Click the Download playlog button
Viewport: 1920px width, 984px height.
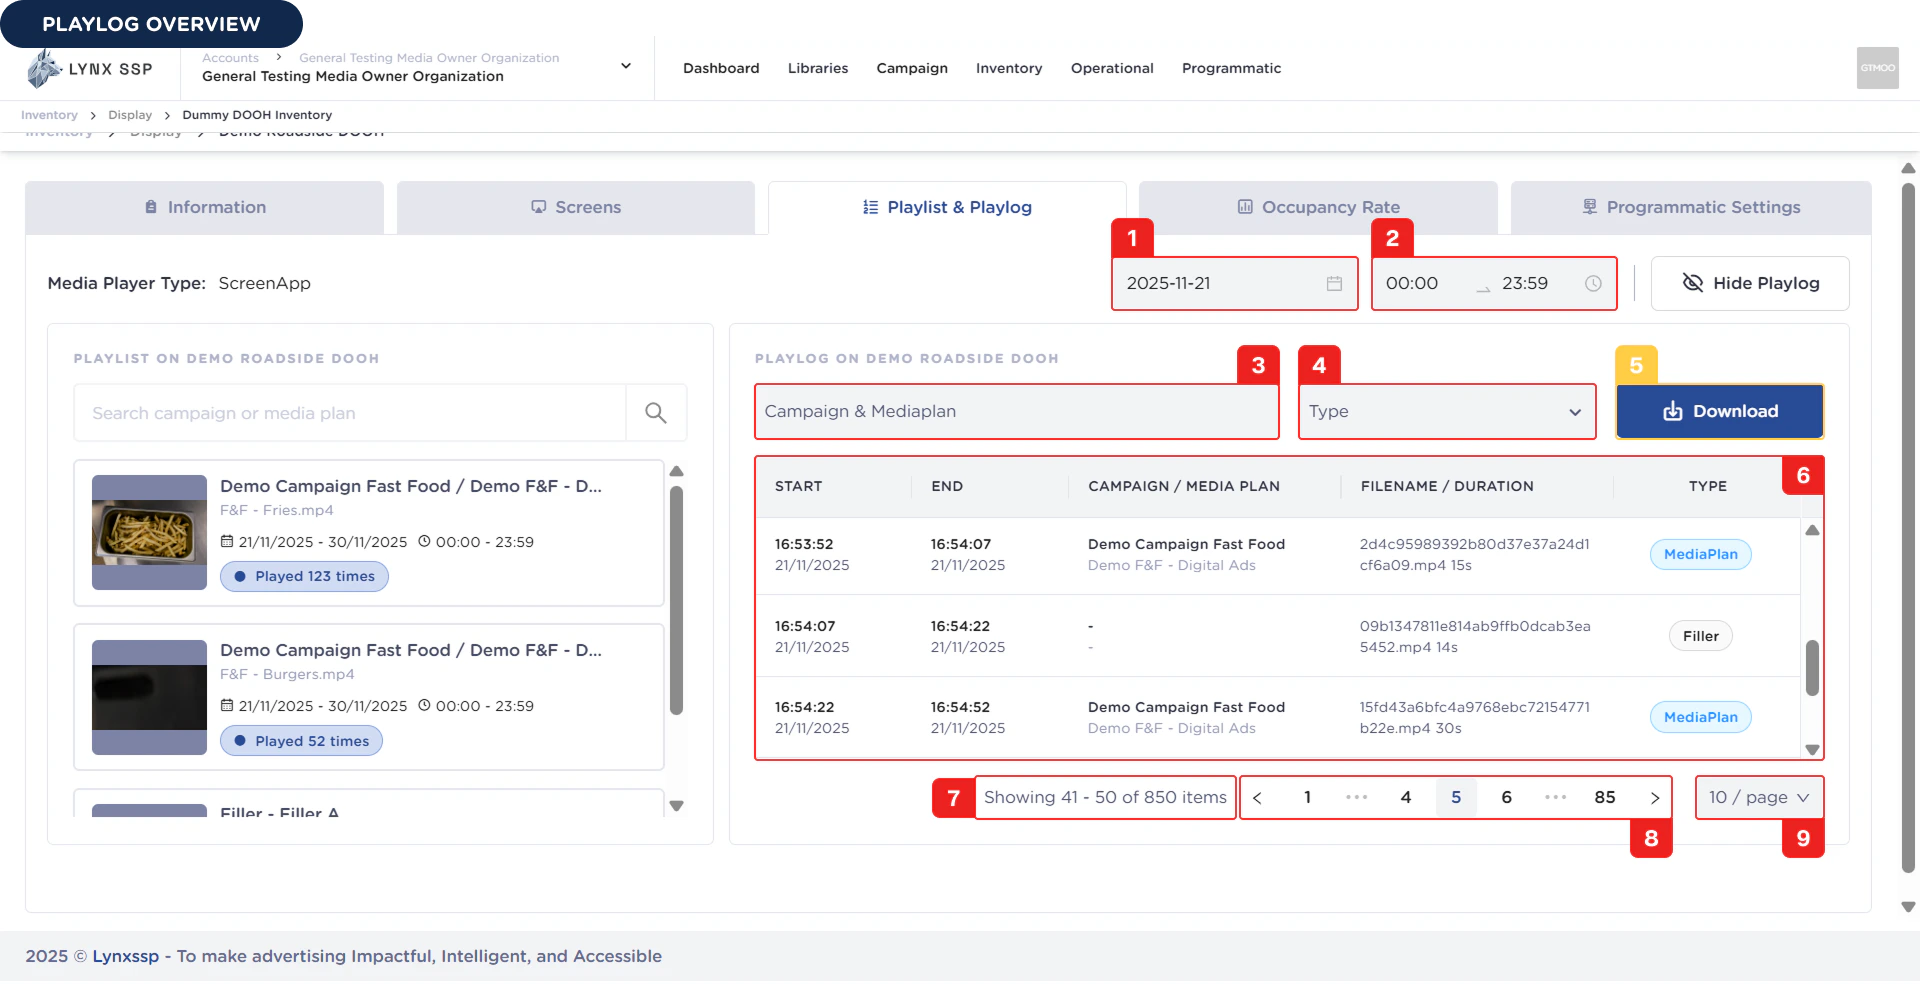(x=1720, y=412)
